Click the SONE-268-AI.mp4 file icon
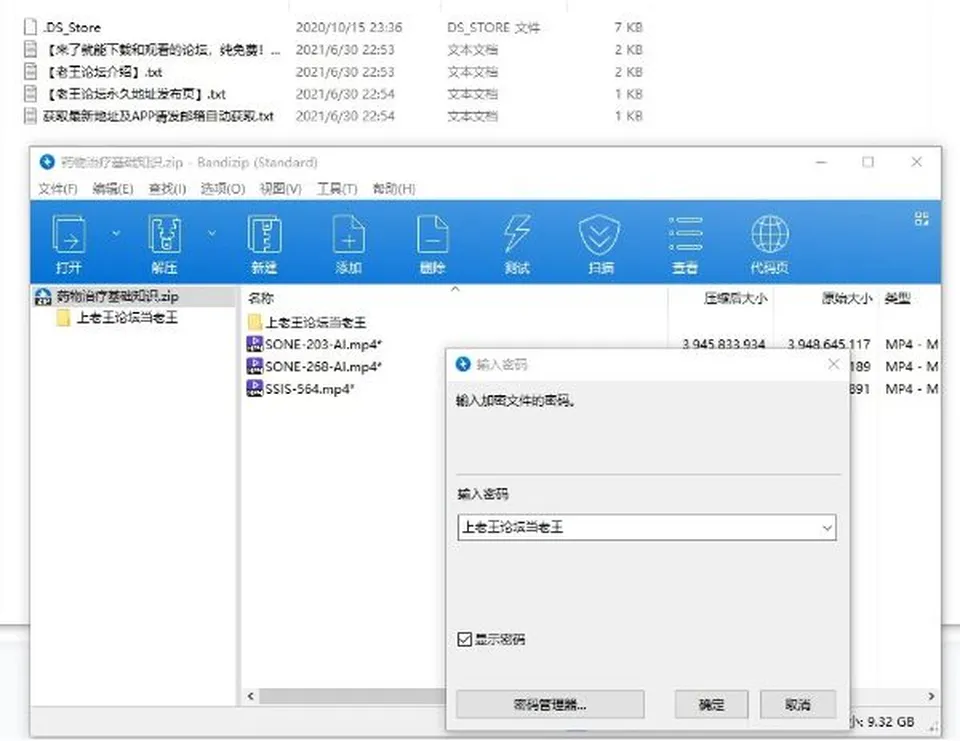This screenshot has height=741, width=960. point(254,366)
